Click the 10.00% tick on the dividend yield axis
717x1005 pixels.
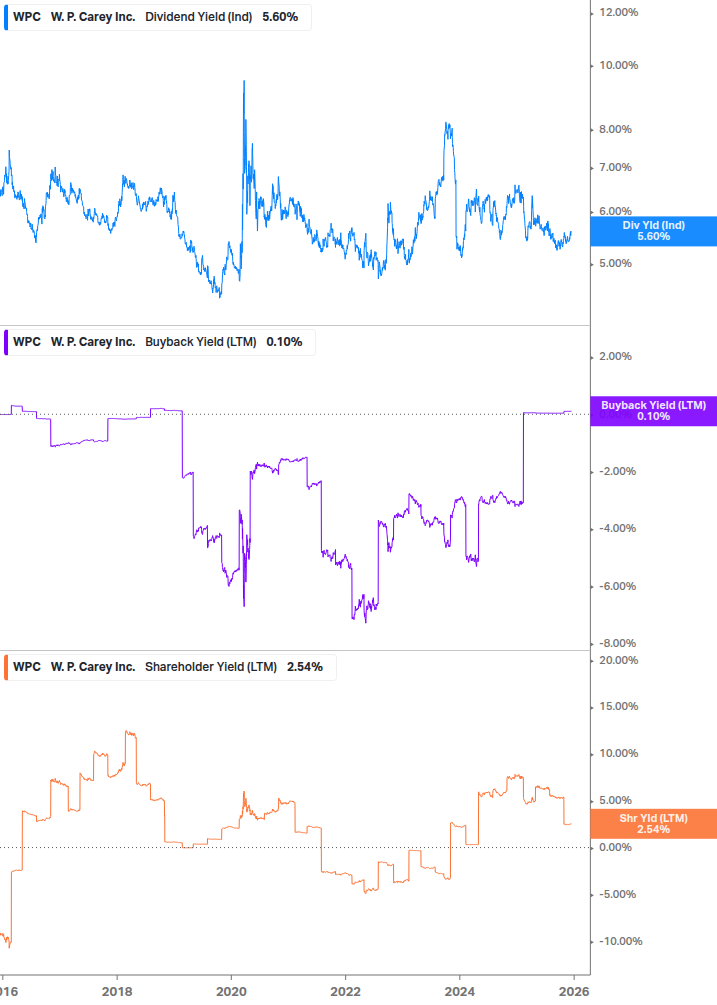point(618,65)
